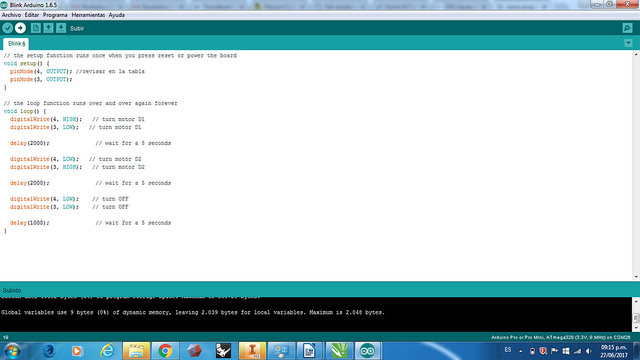Open the display settings taskbar icon
The width and height of the screenshot is (640, 360).
(x=281, y=351)
